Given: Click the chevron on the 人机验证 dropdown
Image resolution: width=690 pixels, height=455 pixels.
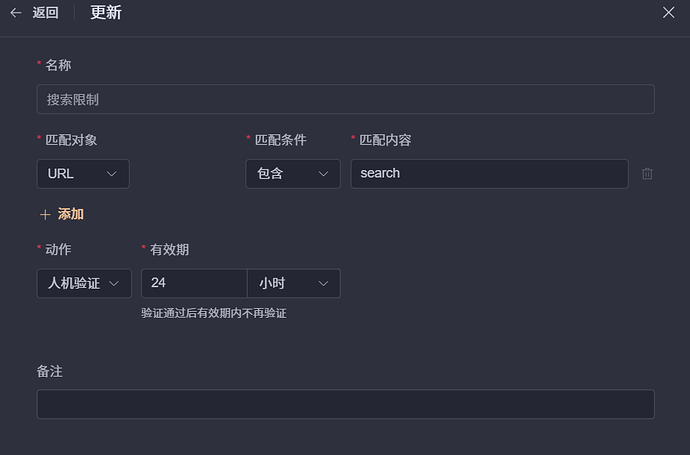Looking at the screenshot, I should pyautogui.click(x=114, y=283).
